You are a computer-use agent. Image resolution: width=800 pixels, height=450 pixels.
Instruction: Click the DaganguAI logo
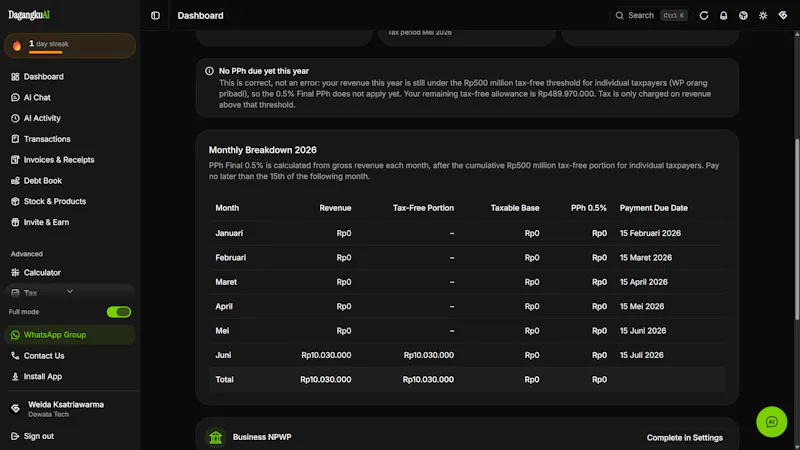coord(29,15)
